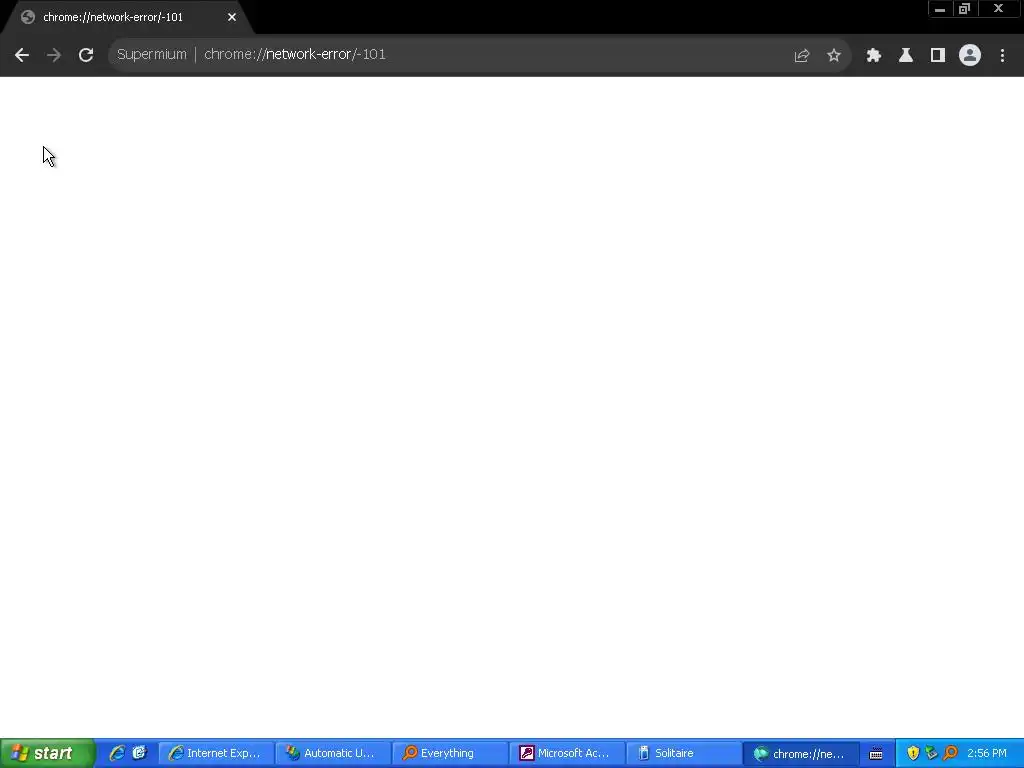1024x768 pixels.
Task: Close the Supermium window
Action: pos(999,8)
